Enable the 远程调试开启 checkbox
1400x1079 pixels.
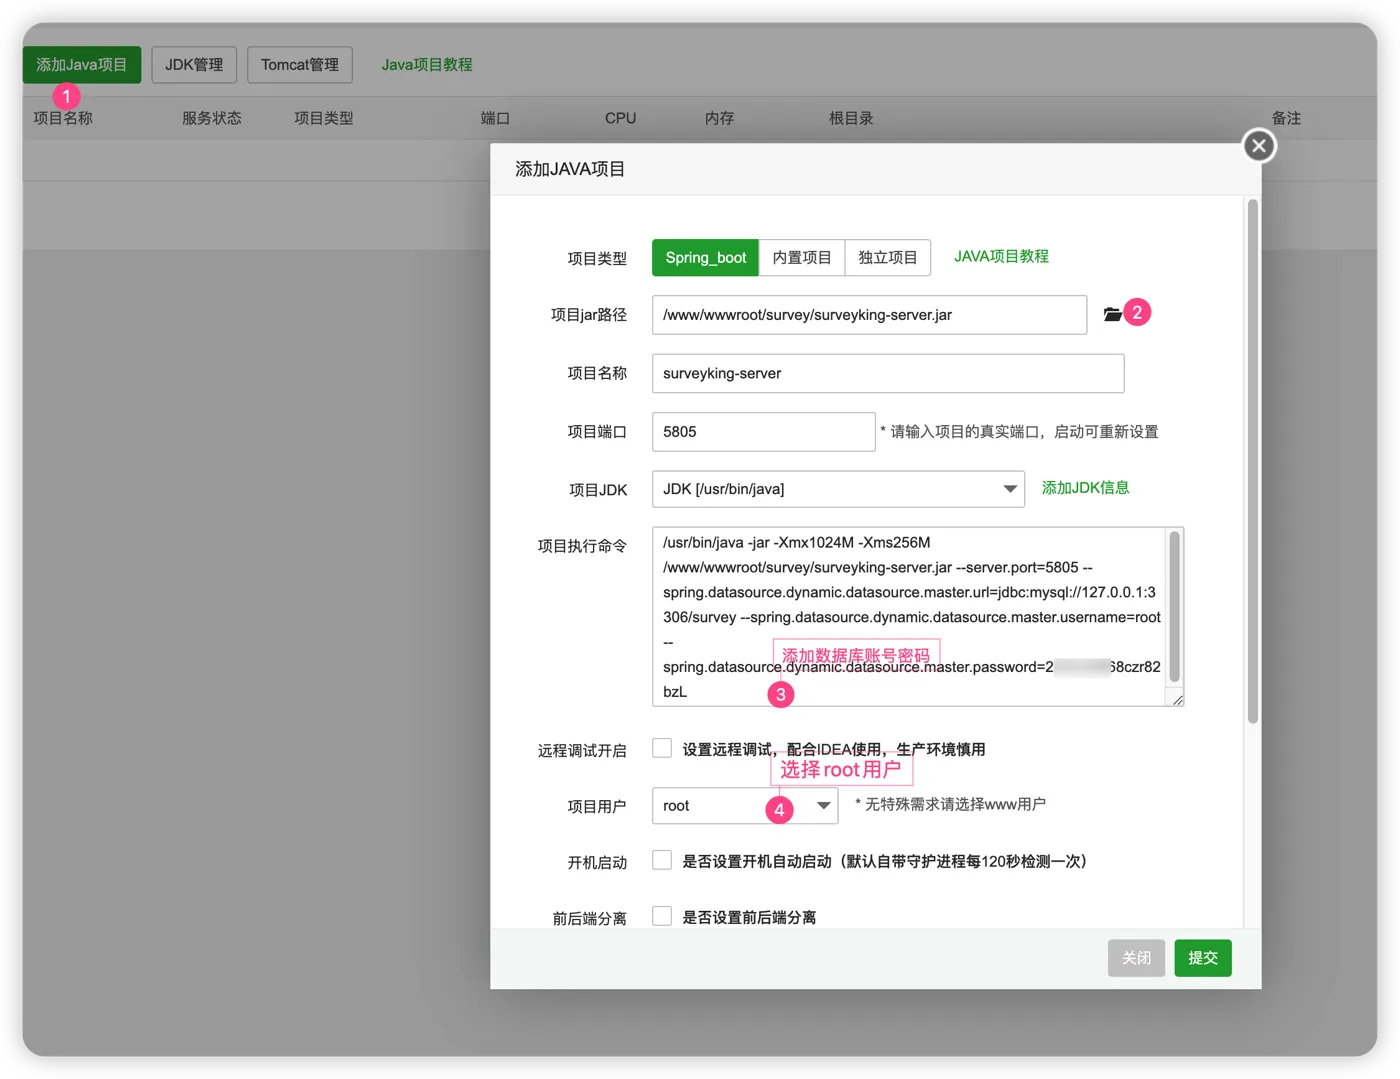point(662,748)
